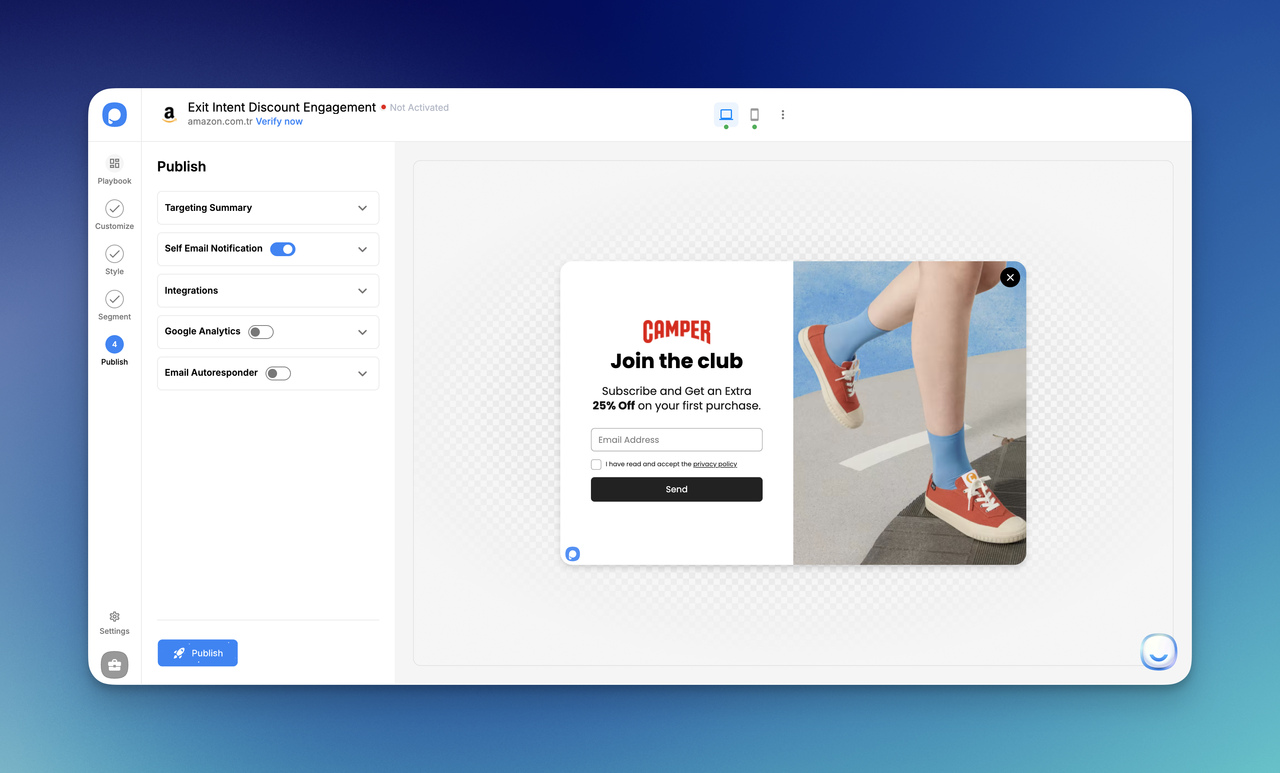Open Settings from the sidebar gear icon
Screen dimensions: 1280x773
tap(114, 620)
